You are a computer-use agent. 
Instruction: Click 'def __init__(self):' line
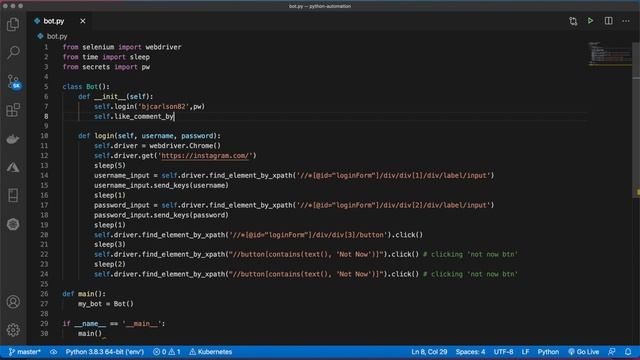(116, 97)
